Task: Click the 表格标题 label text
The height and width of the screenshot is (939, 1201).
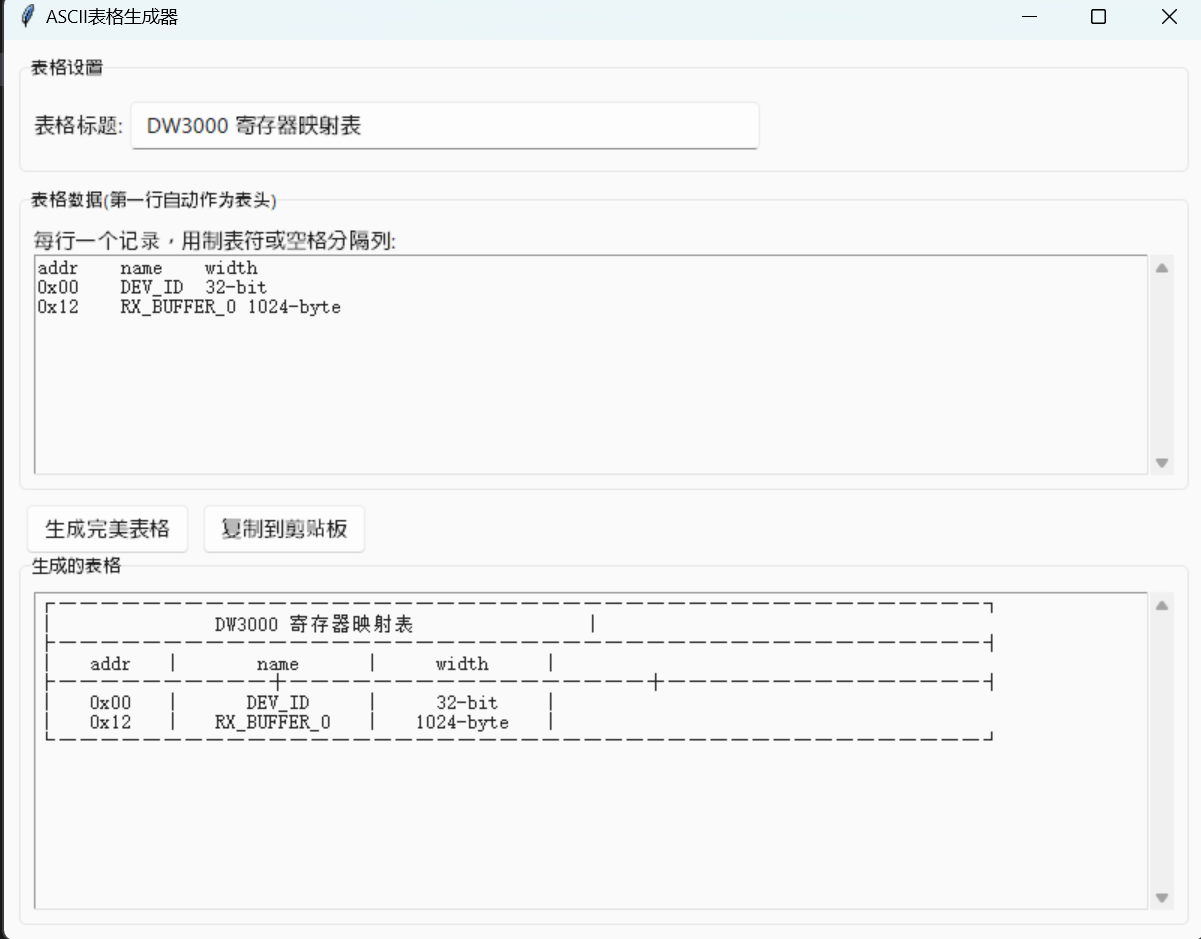Action: tap(78, 126)
